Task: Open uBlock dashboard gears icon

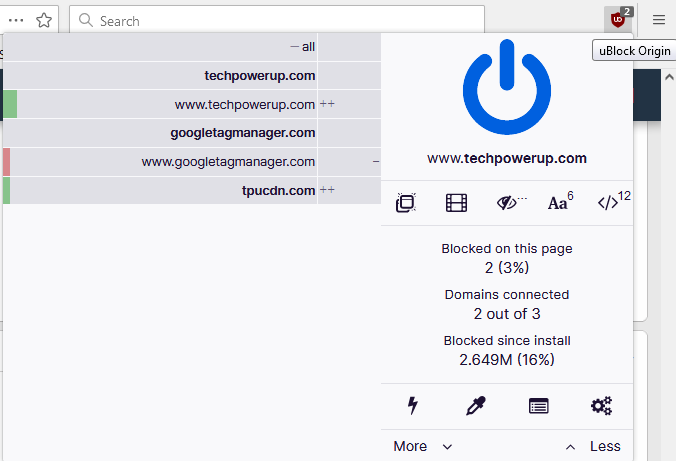Action: pyautogui.click(x=601, y=406)
